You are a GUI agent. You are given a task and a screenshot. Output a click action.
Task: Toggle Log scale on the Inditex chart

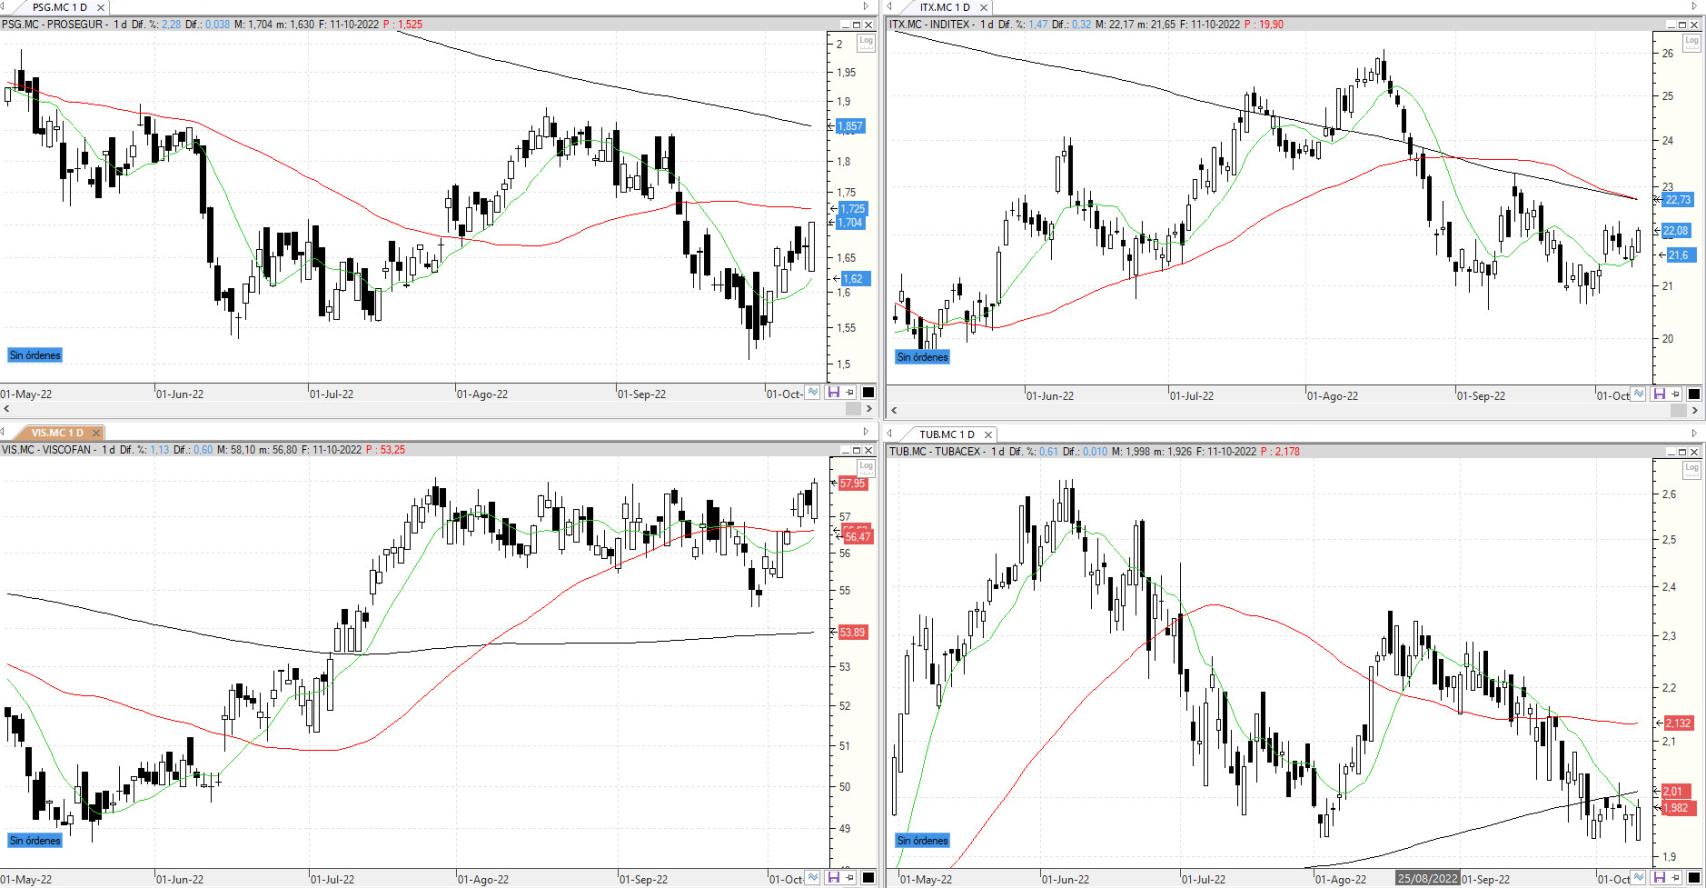pyautogui.click(x=1691, y=42)
